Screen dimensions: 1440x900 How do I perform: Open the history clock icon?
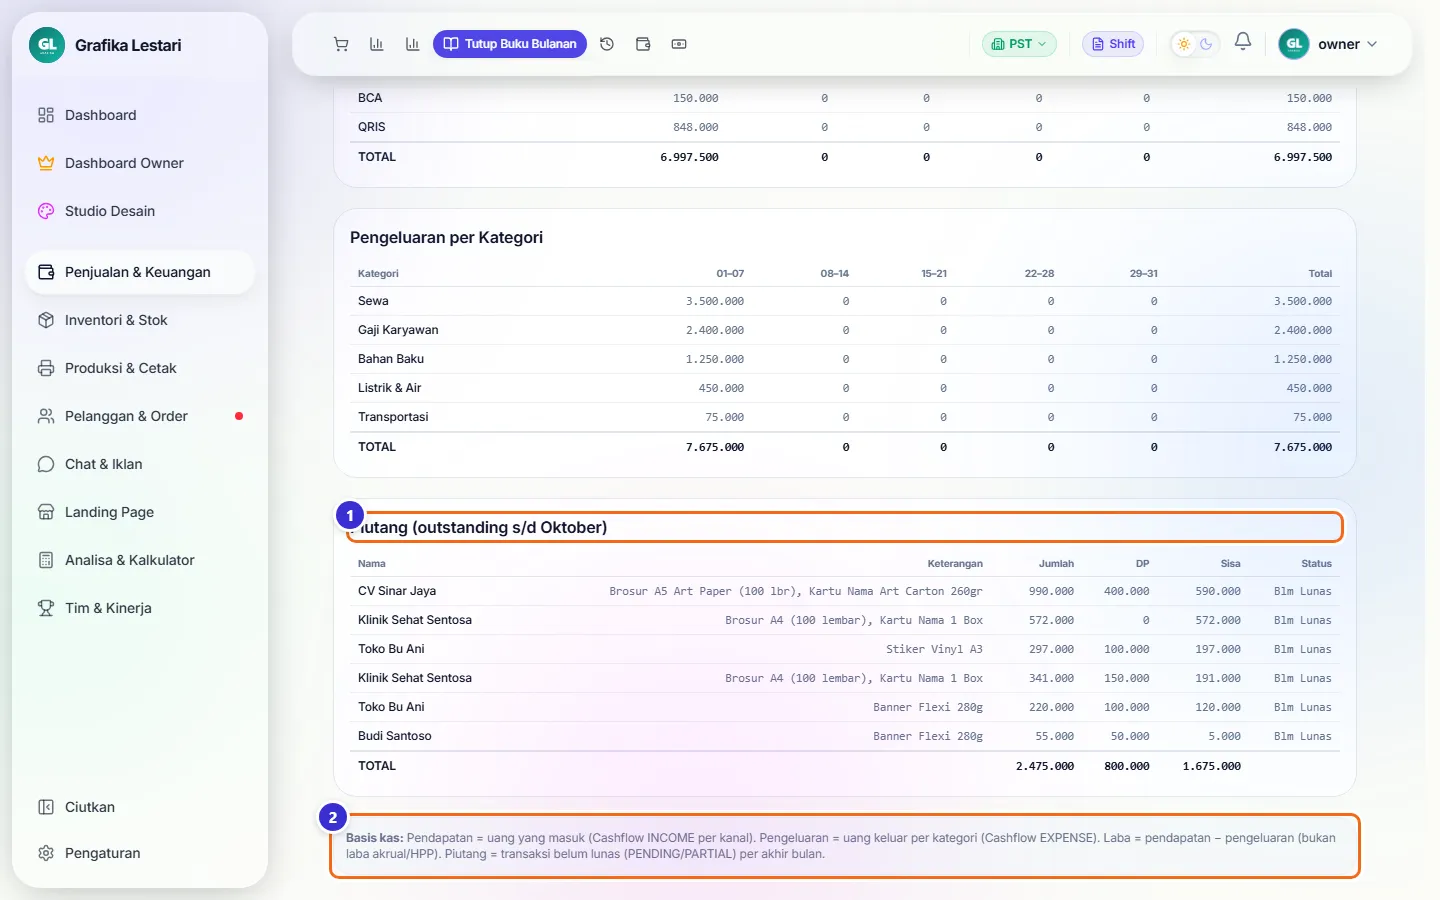tap(607, 44)
